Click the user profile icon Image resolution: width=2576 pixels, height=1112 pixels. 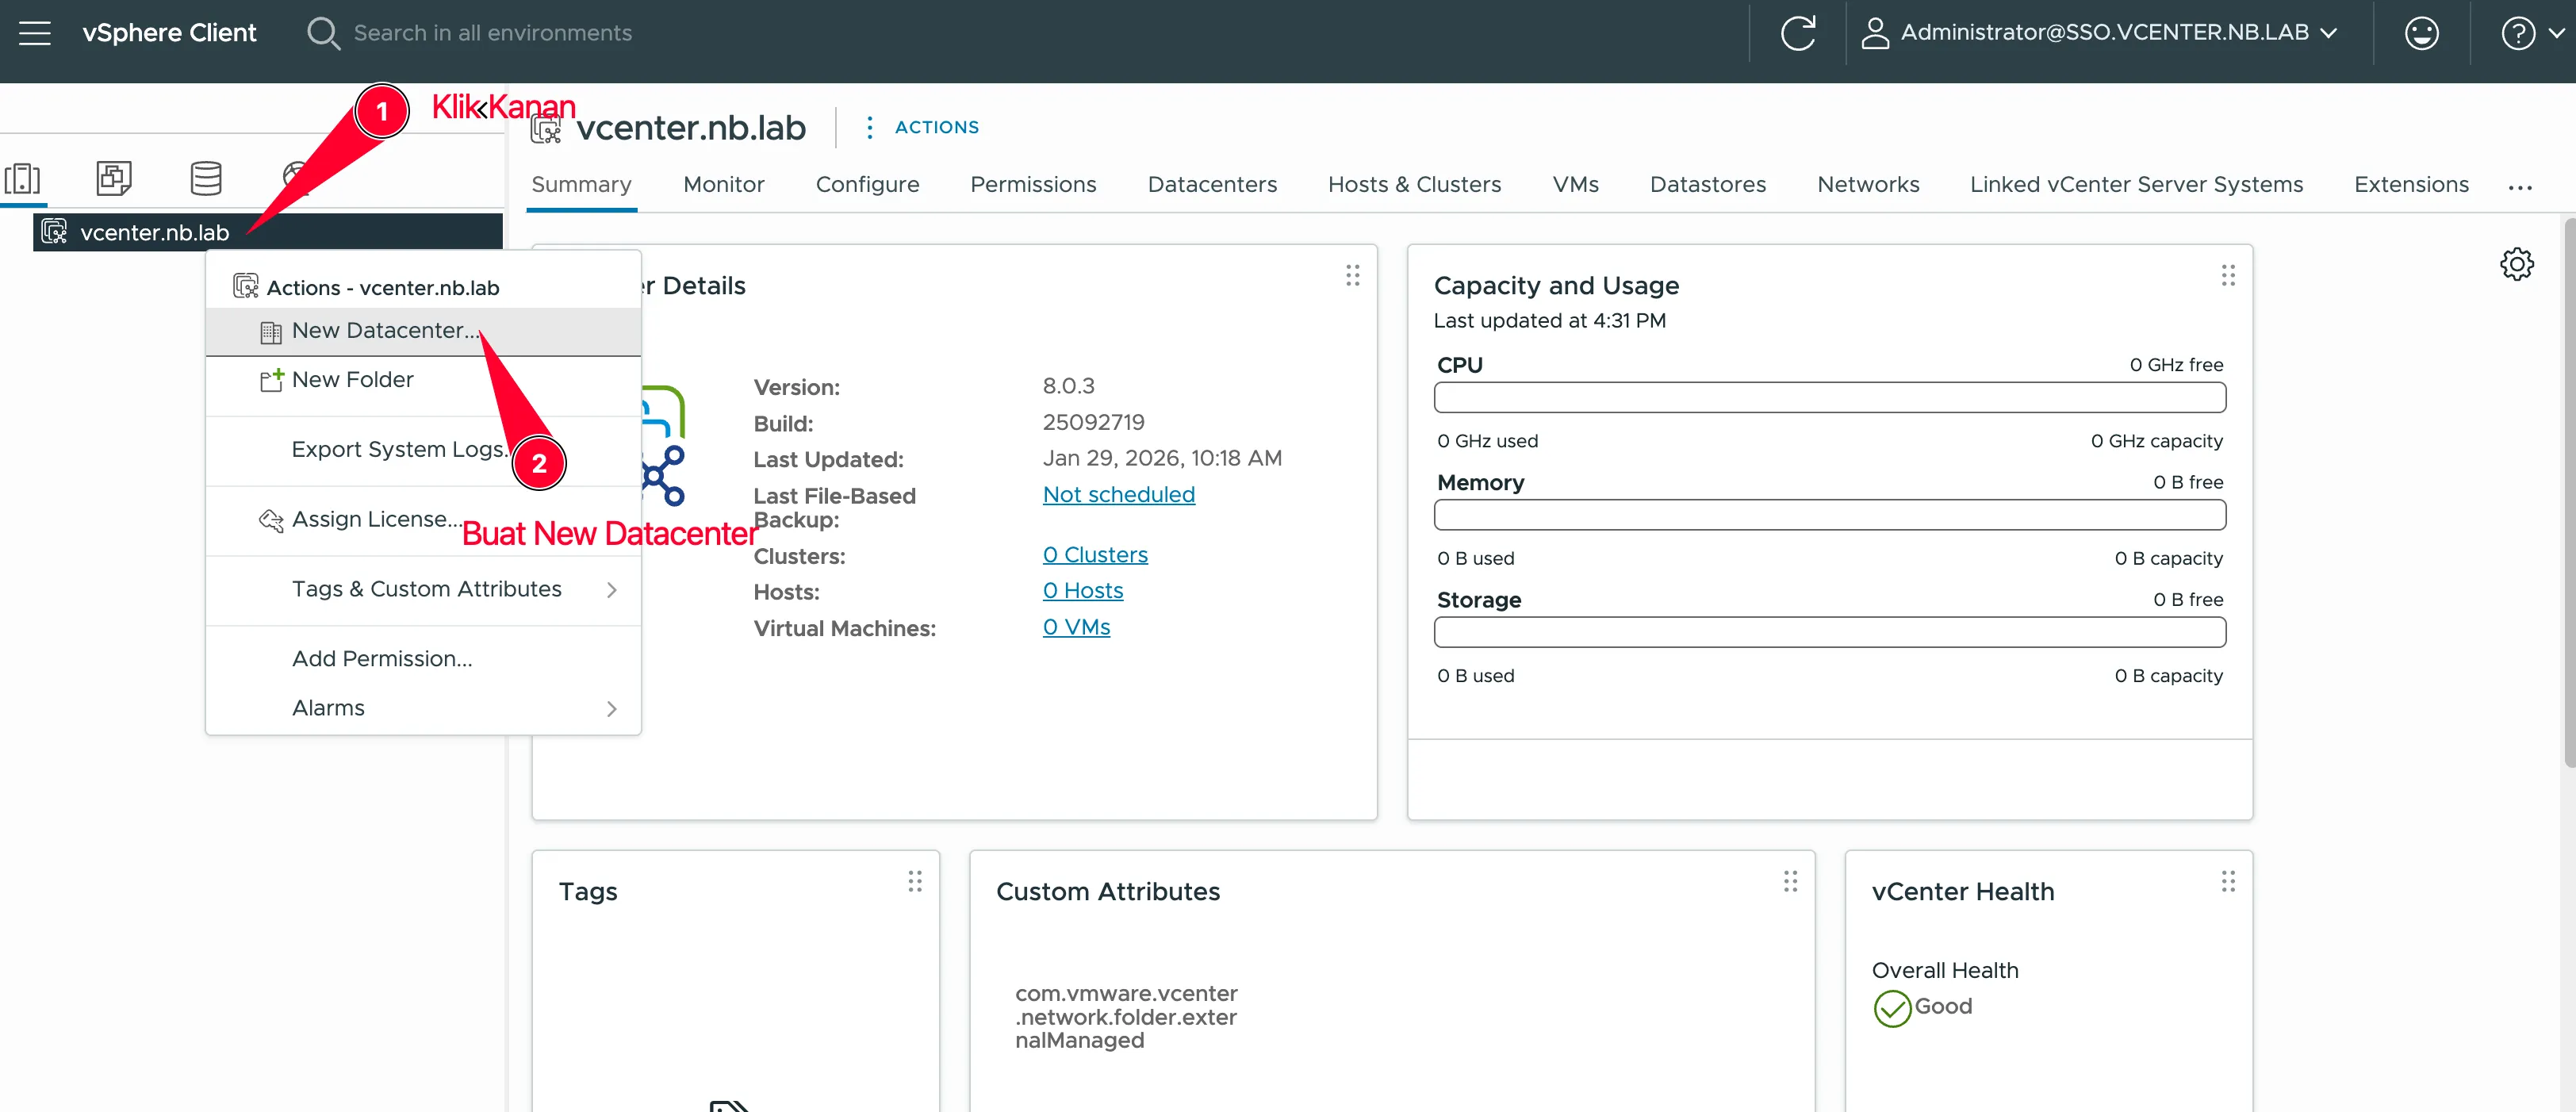click(x=1875, y=33)
